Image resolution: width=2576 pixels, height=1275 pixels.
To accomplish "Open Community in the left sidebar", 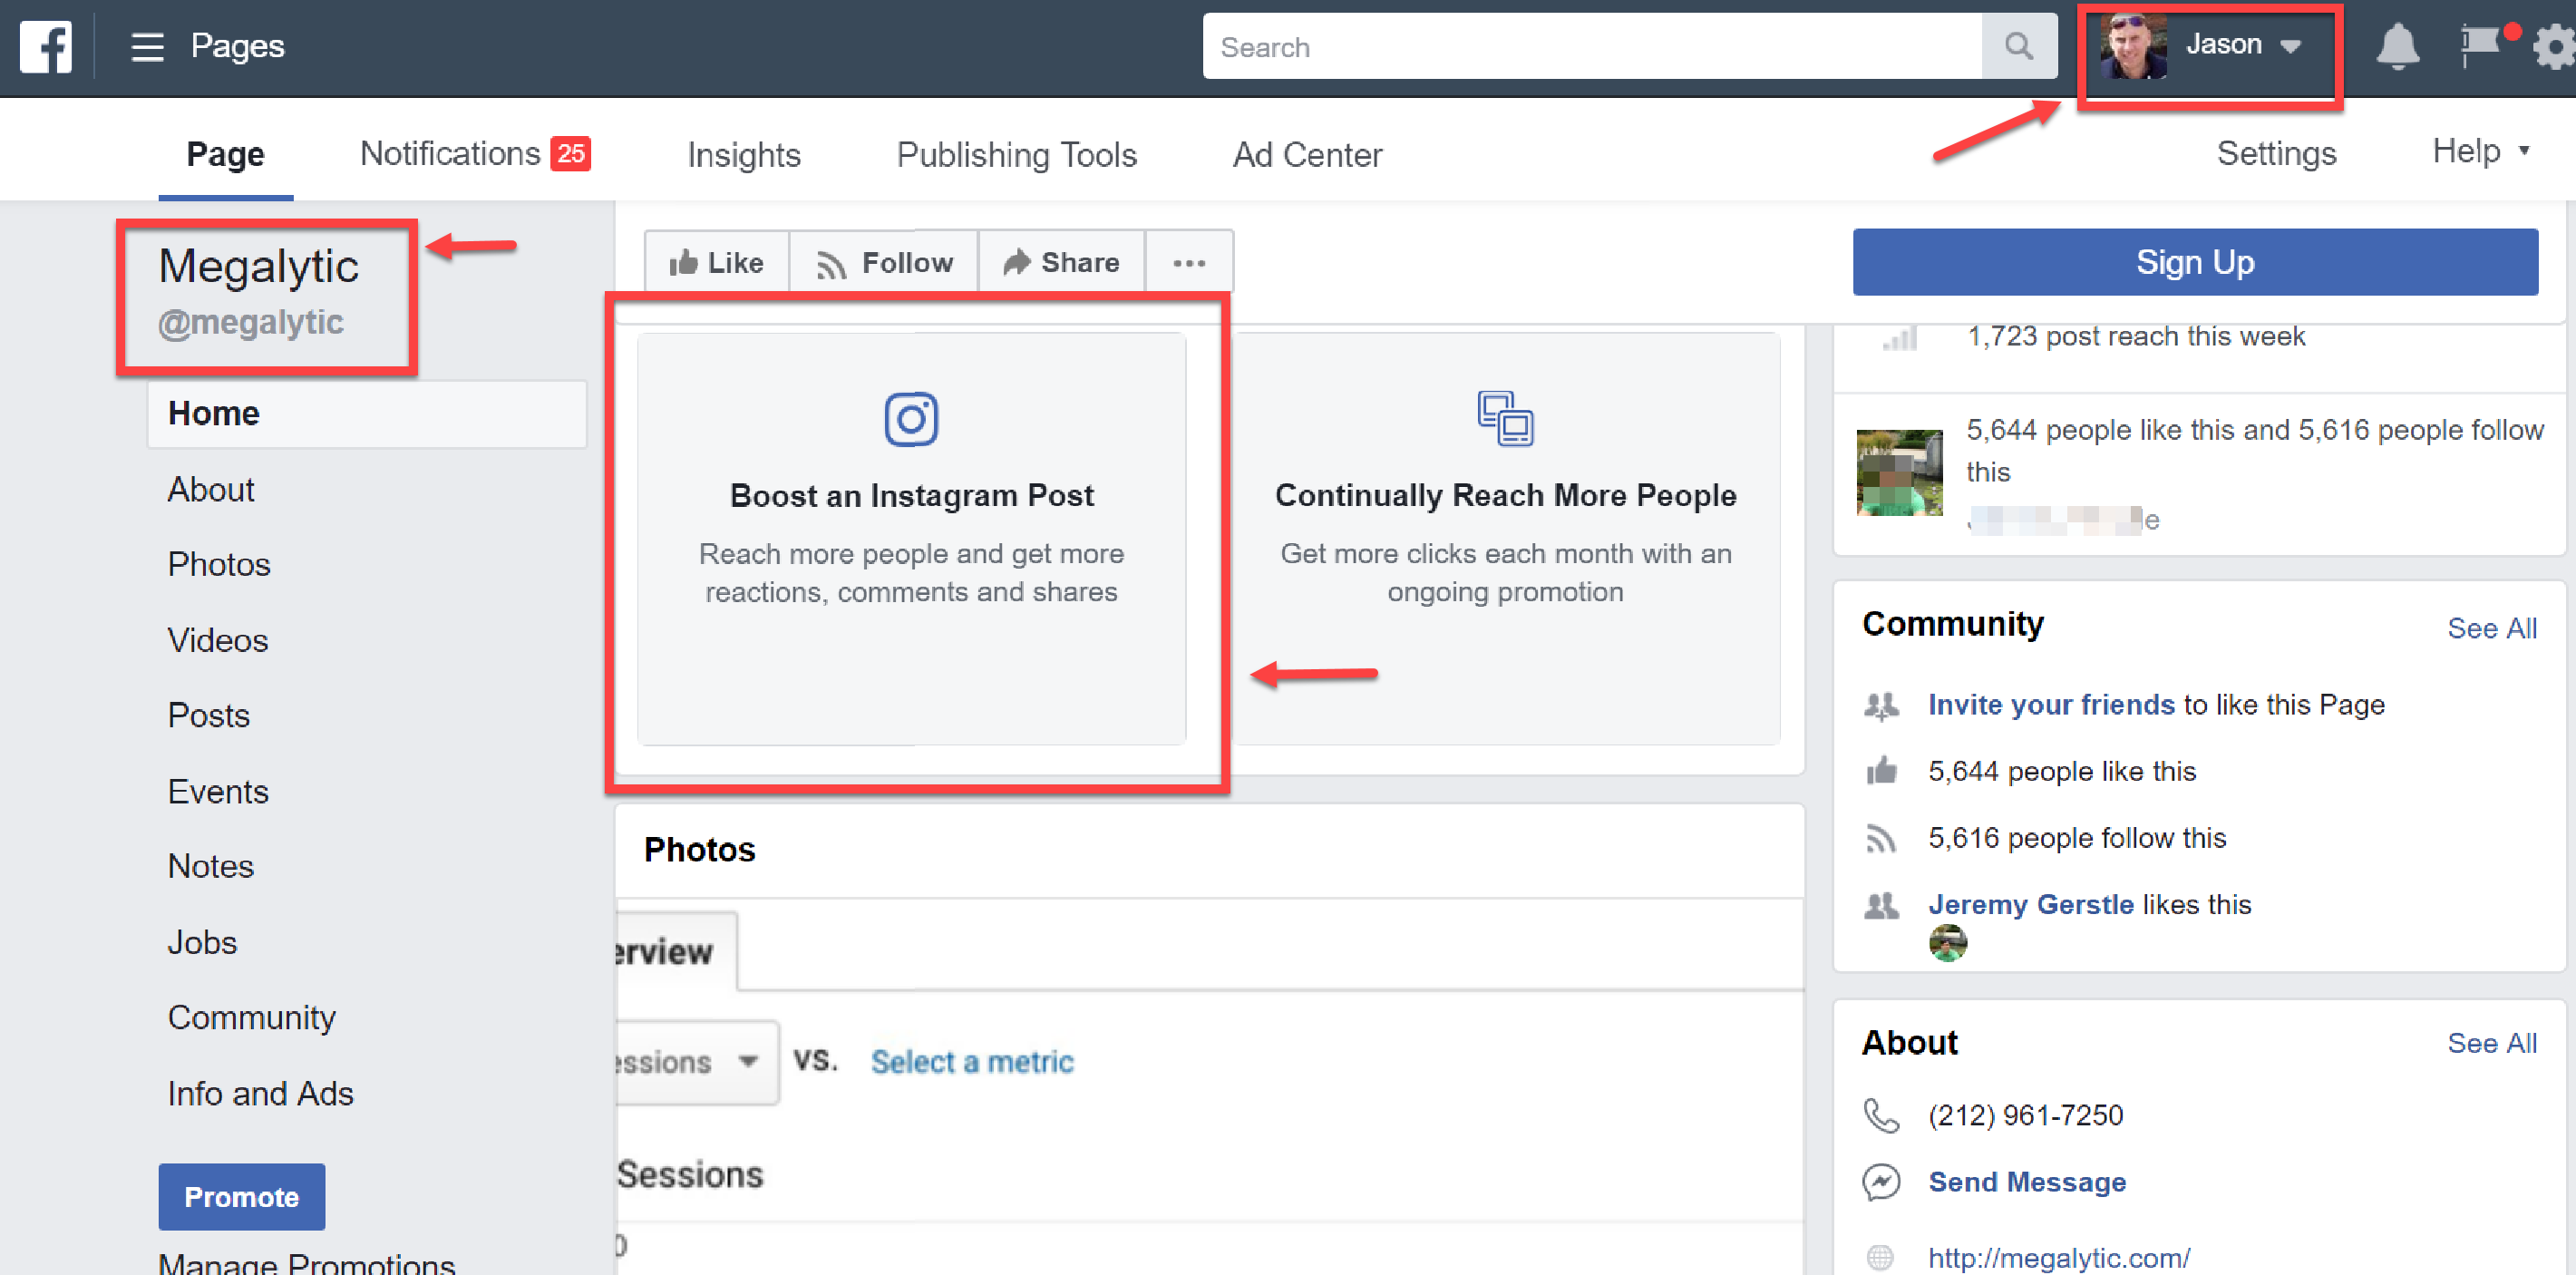I will 252,1017.
